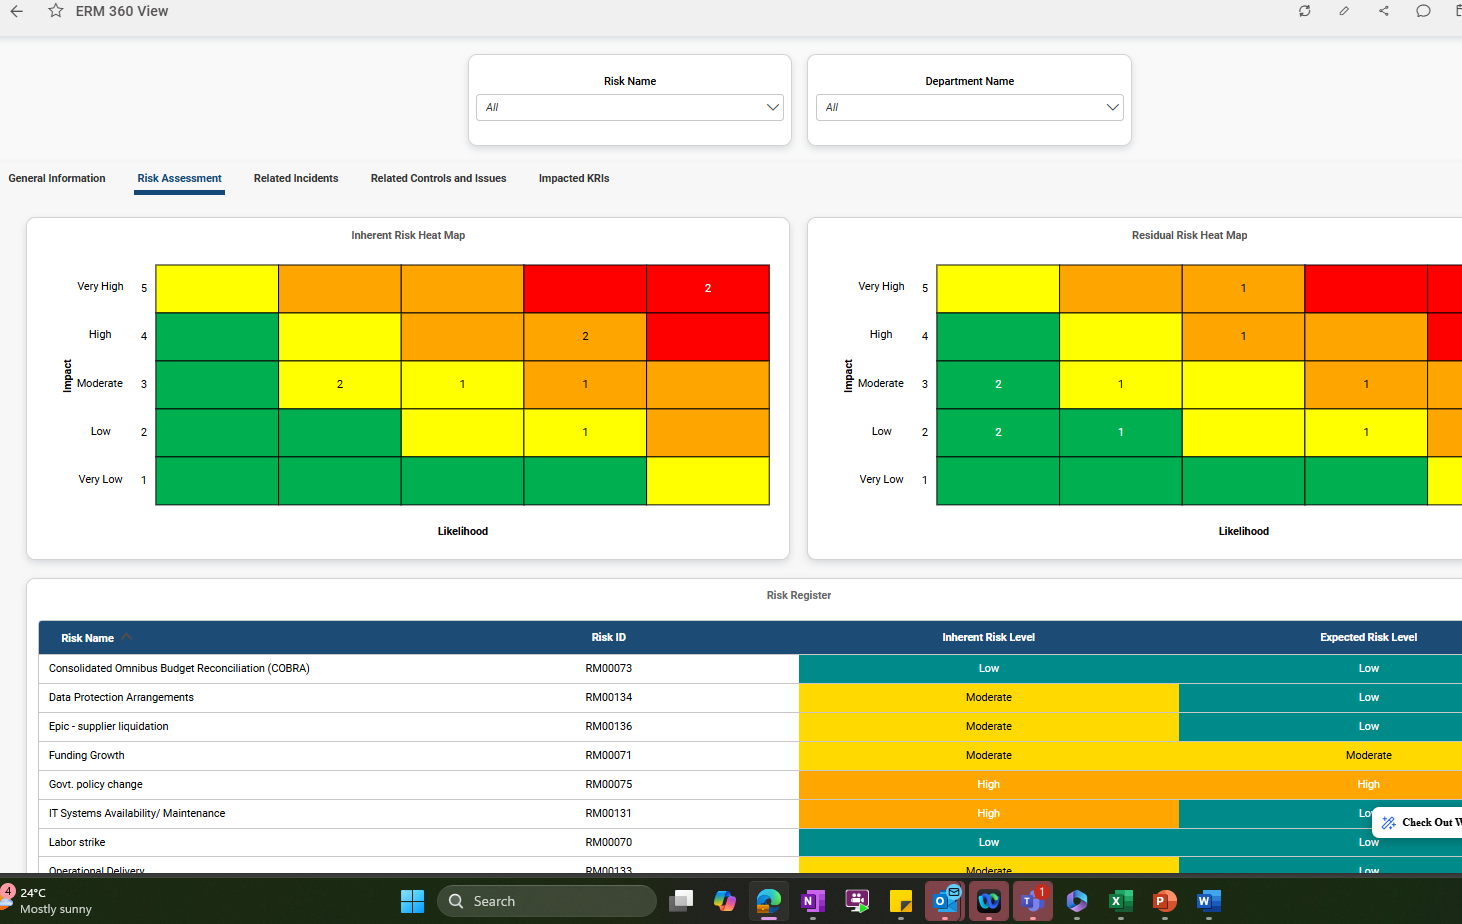
Task: Go to Related Controls and Issues tab
Action: pyautogui.click(x=438, y=178)
